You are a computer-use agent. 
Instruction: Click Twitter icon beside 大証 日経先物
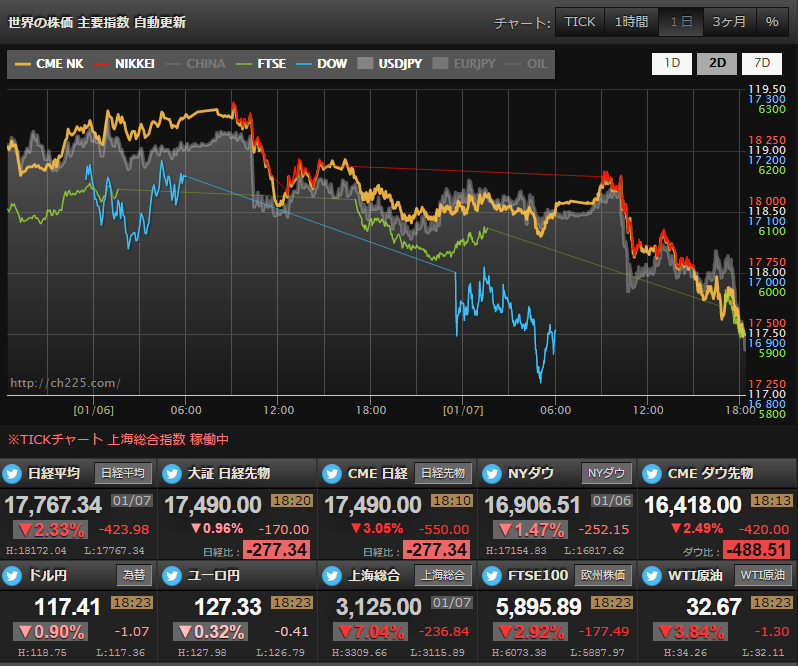click(172, 474)
